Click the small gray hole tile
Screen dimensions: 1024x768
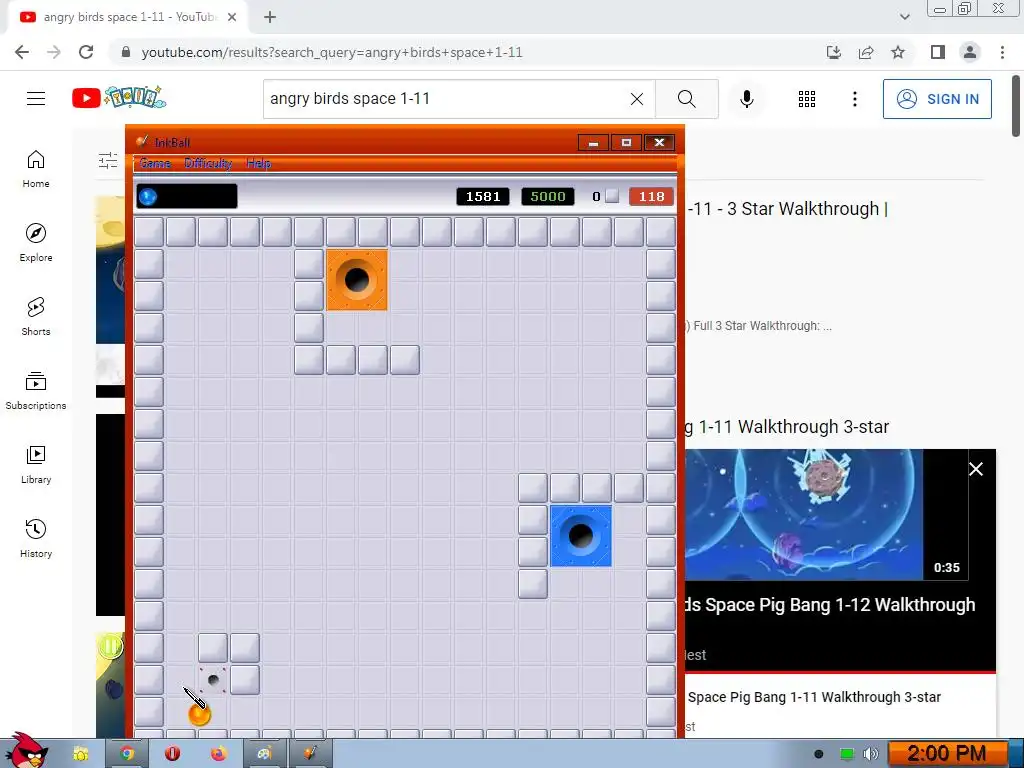coord(213,680)
